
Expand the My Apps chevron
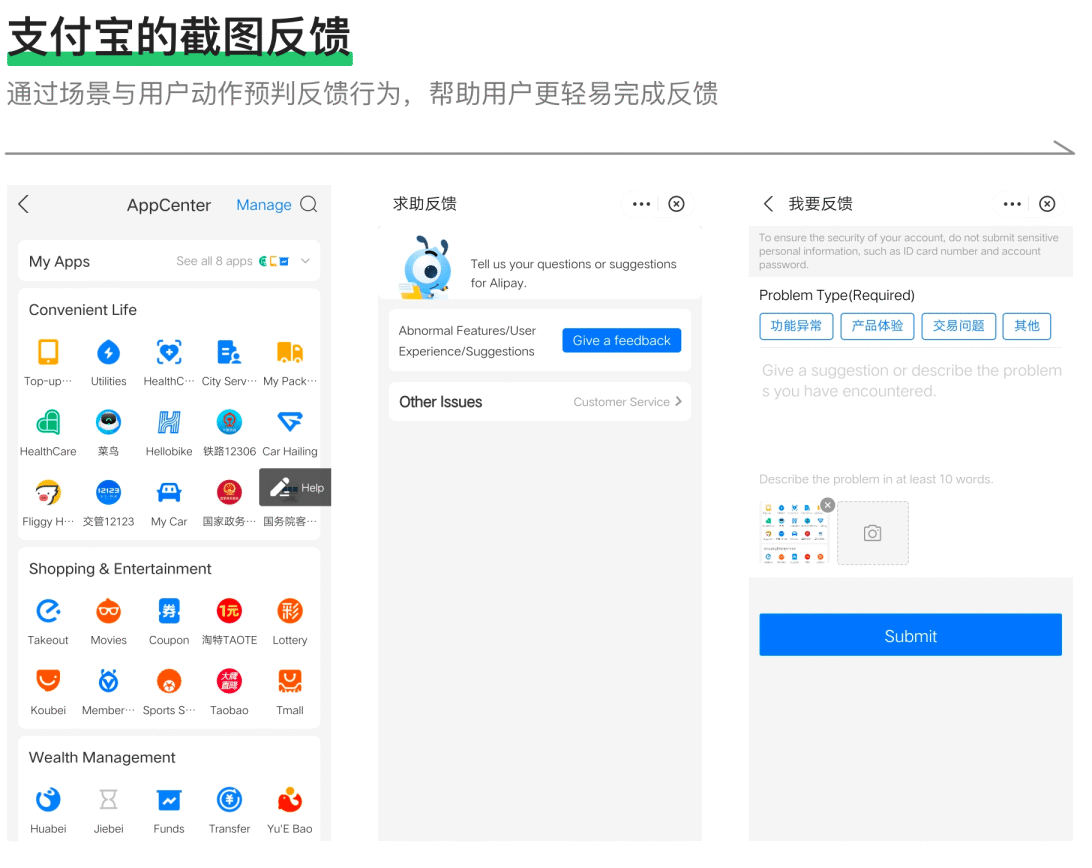[305, 262]
